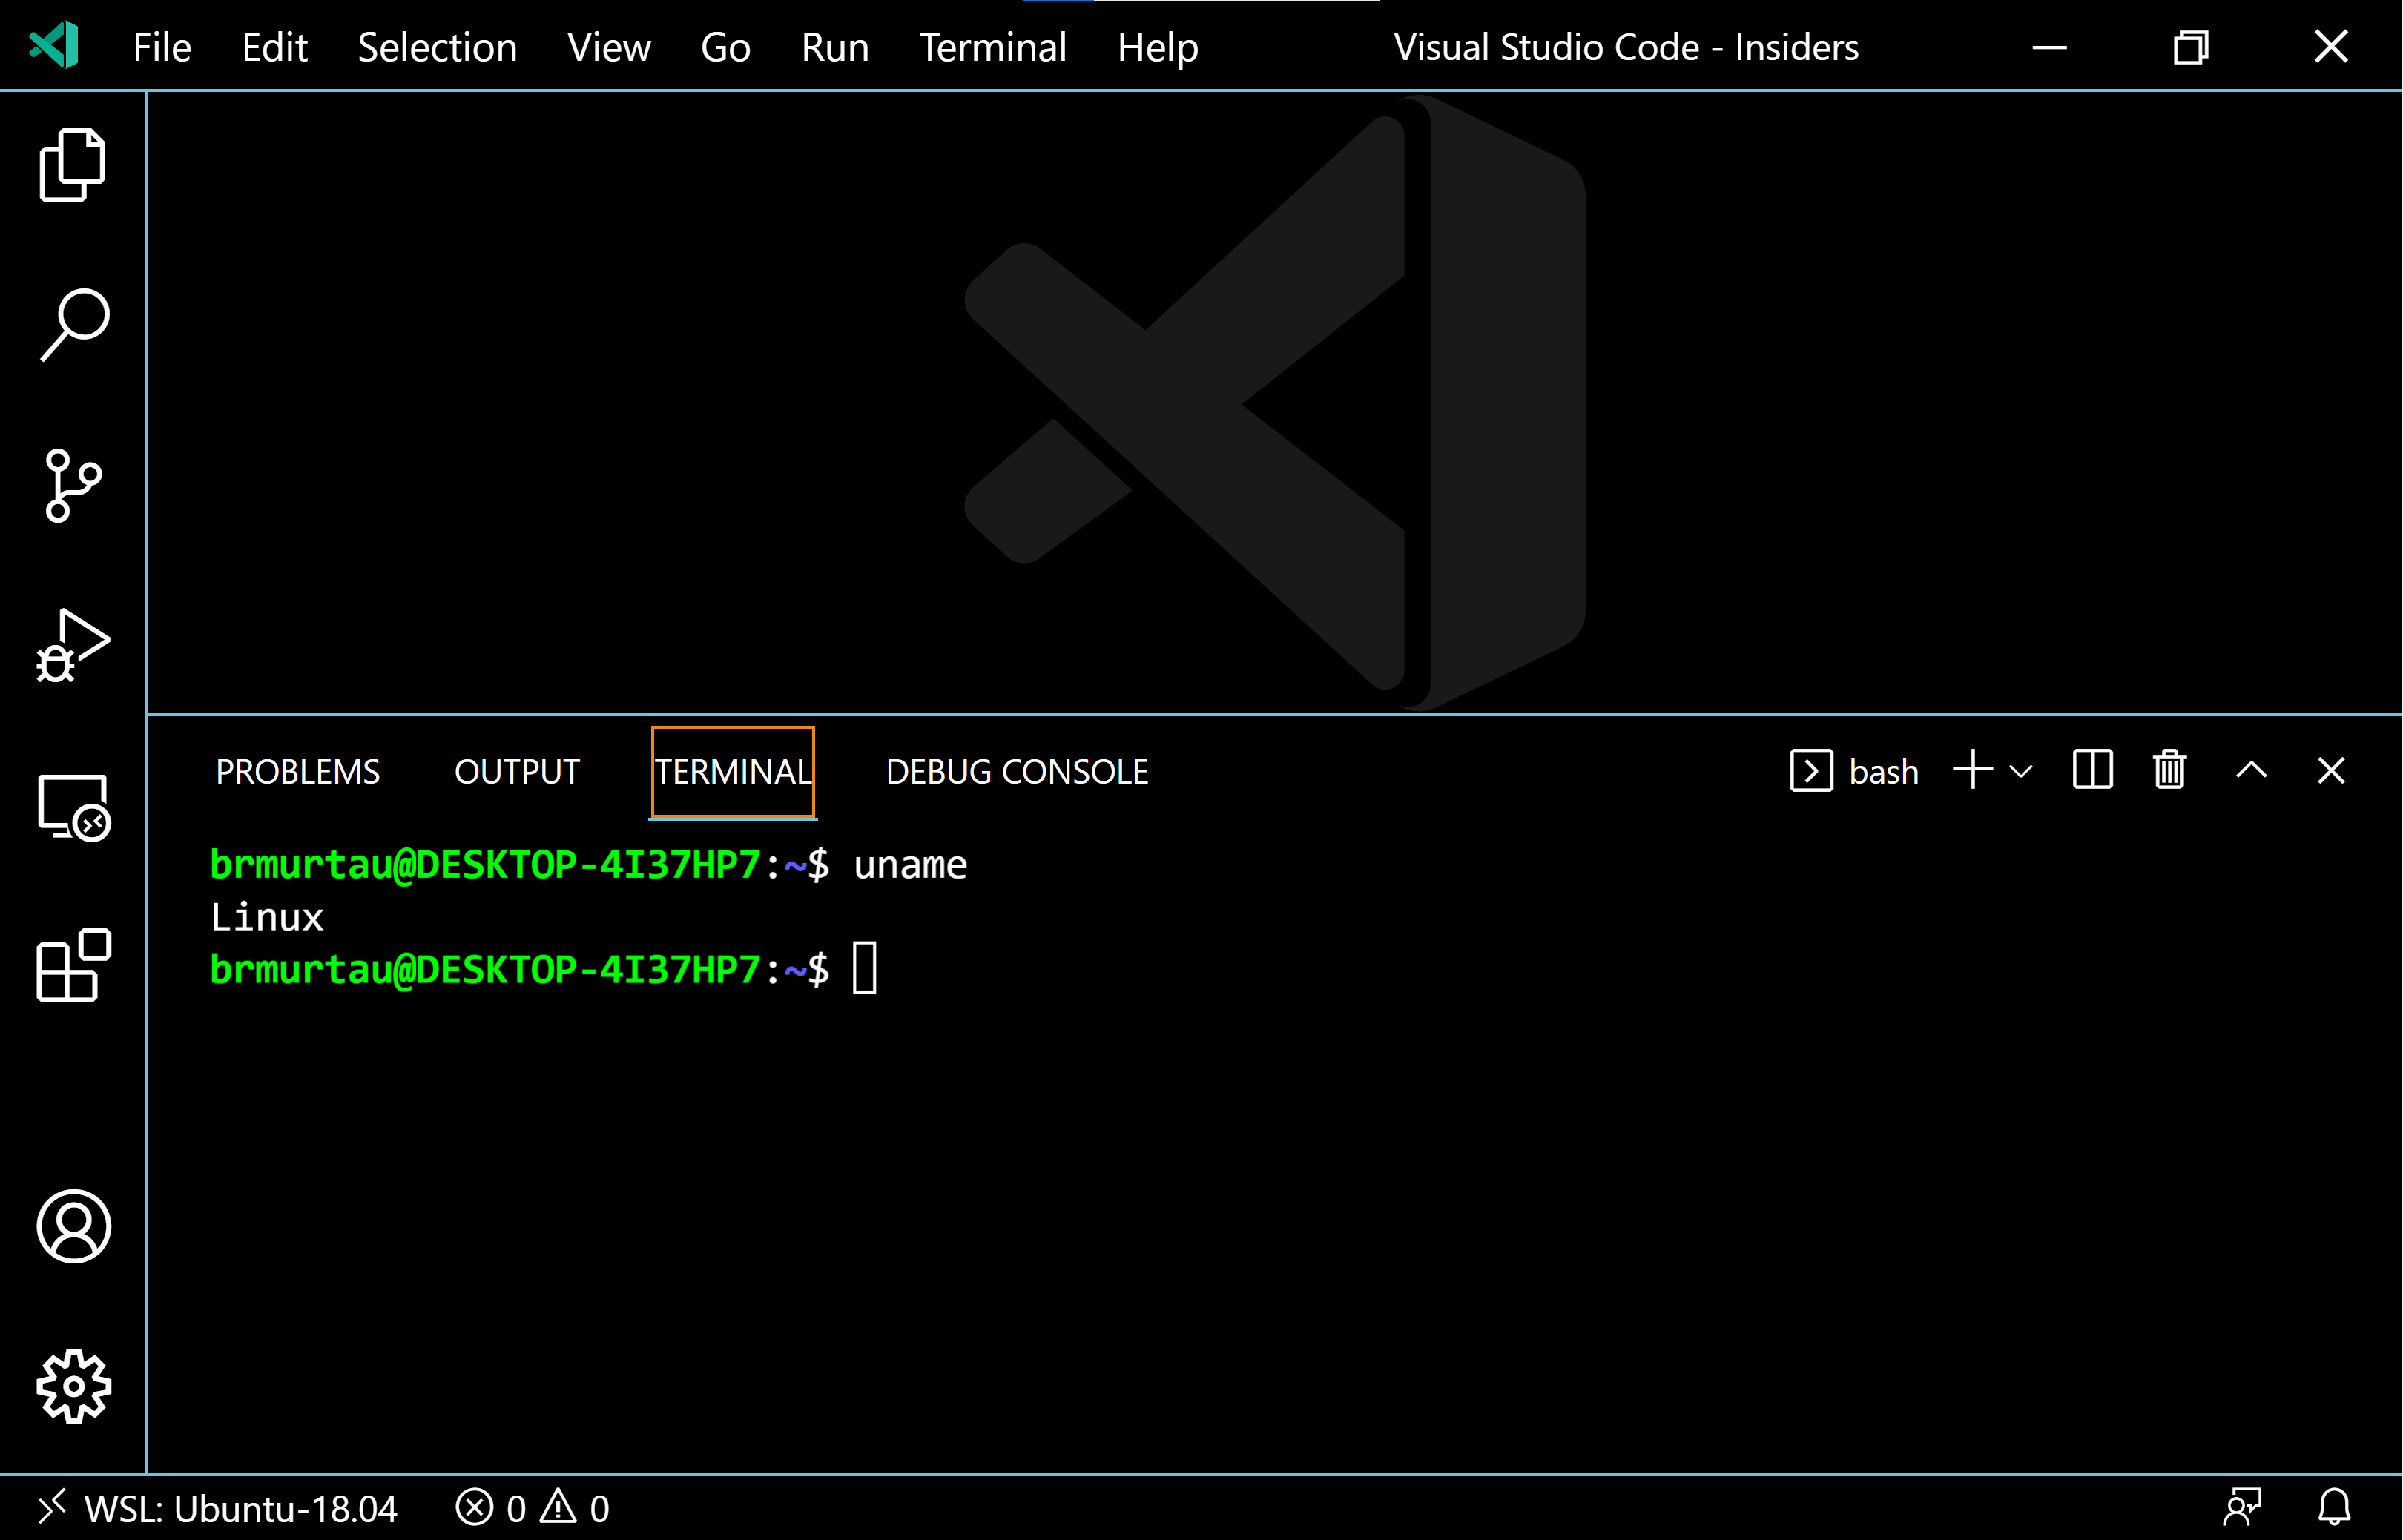Open the Selection menu

(437, 47)
